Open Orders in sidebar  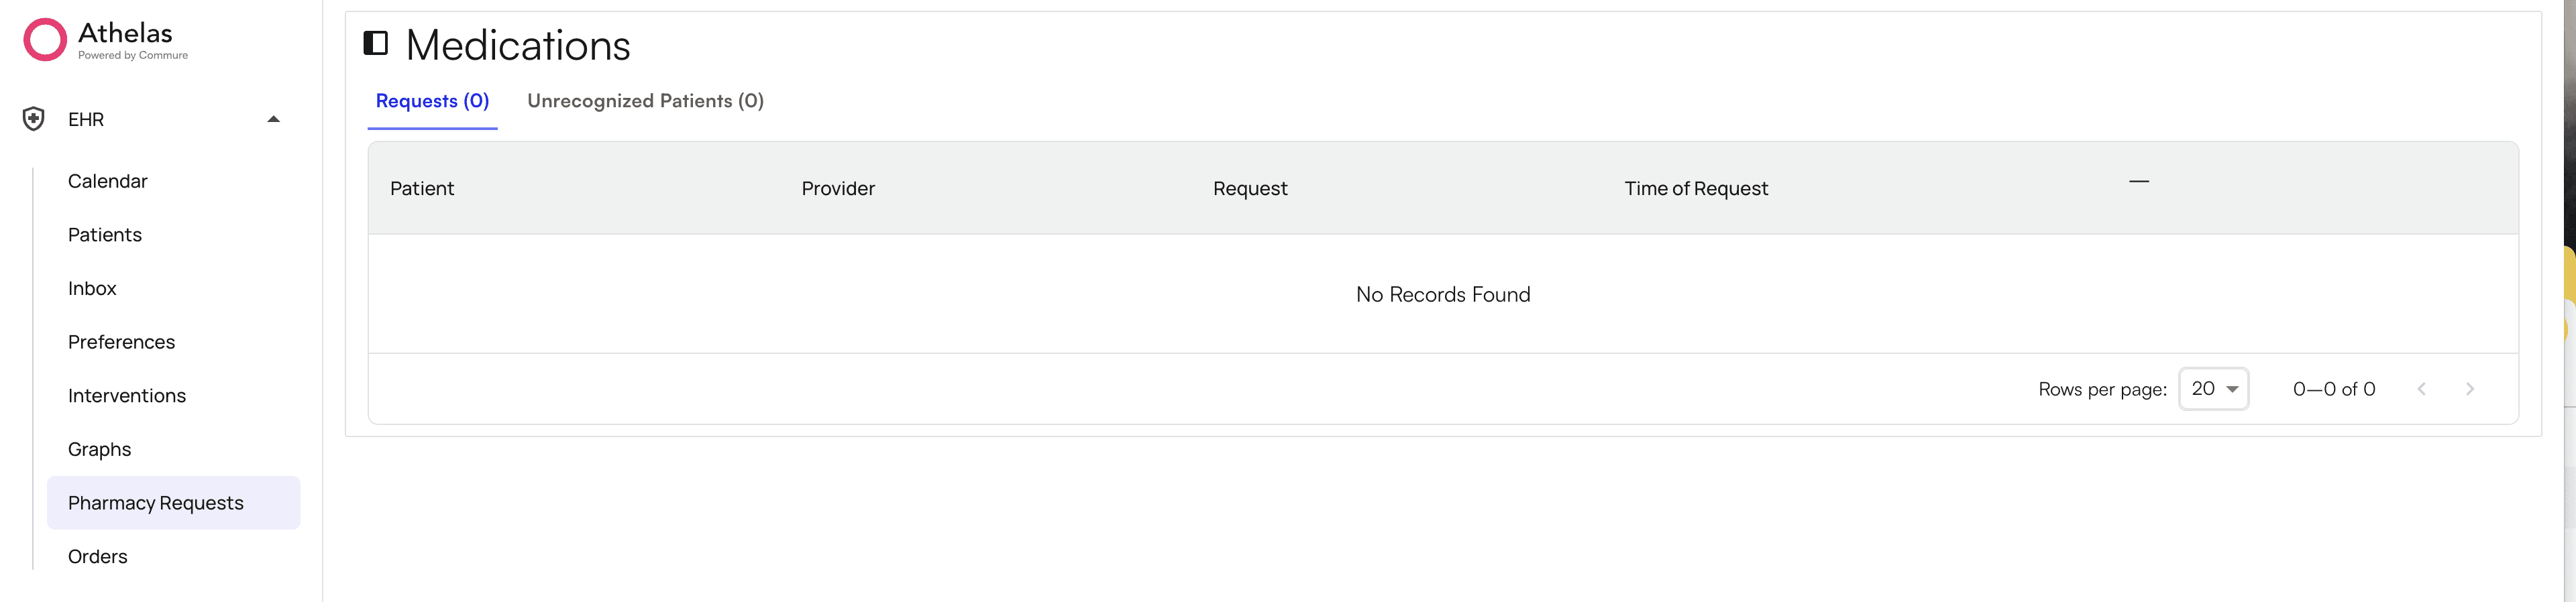click(x=97, y=557)
